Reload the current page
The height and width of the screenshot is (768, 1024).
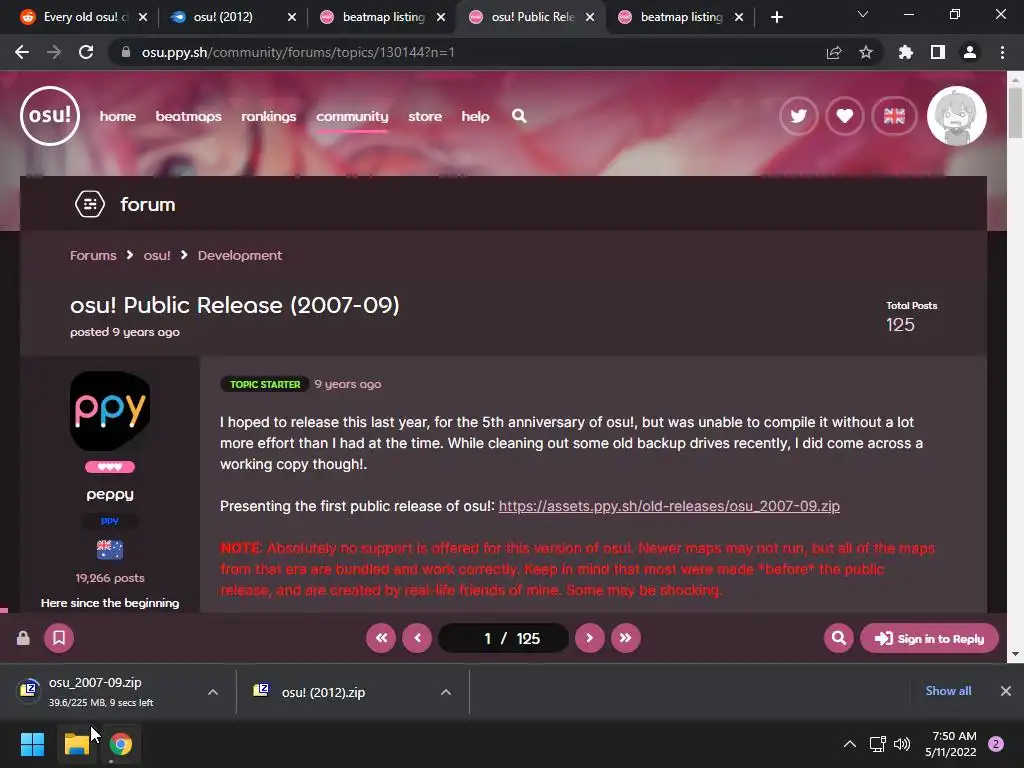click(86, 52)
